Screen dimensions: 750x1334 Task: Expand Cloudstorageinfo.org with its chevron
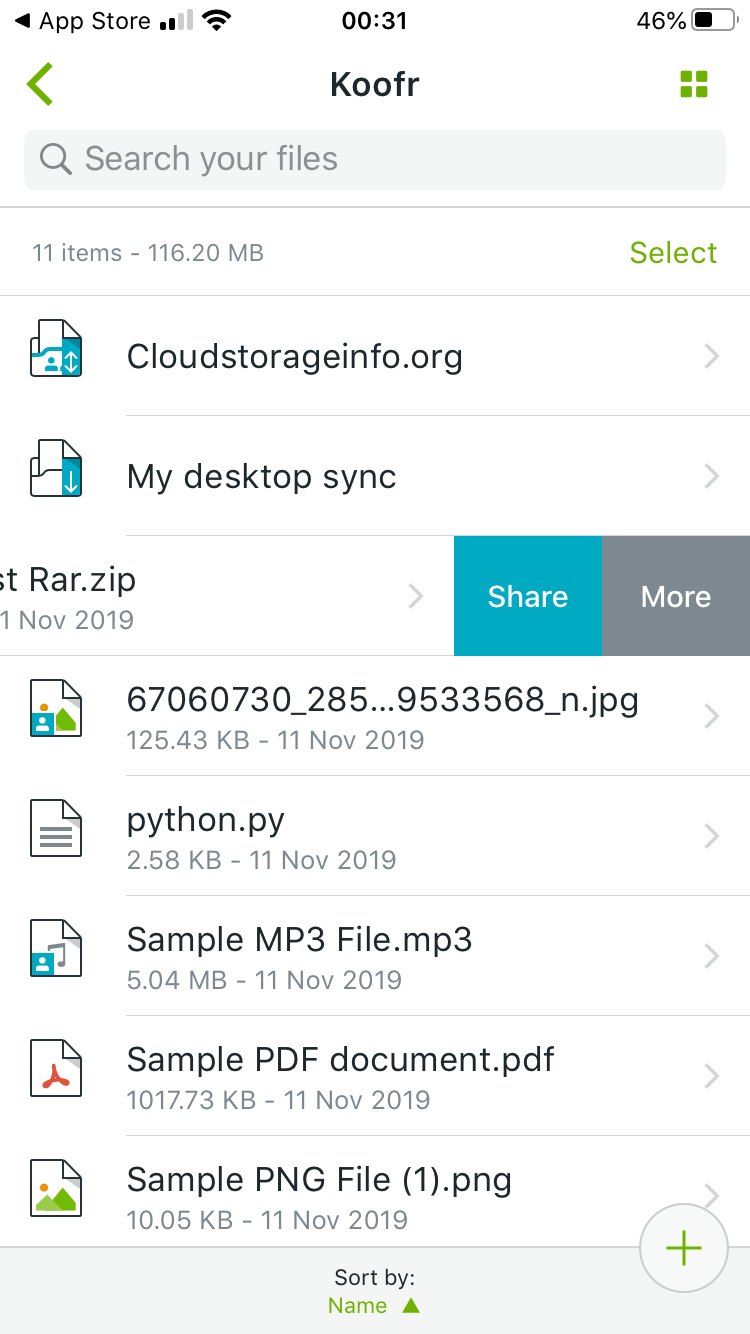(x=711, y=356)
